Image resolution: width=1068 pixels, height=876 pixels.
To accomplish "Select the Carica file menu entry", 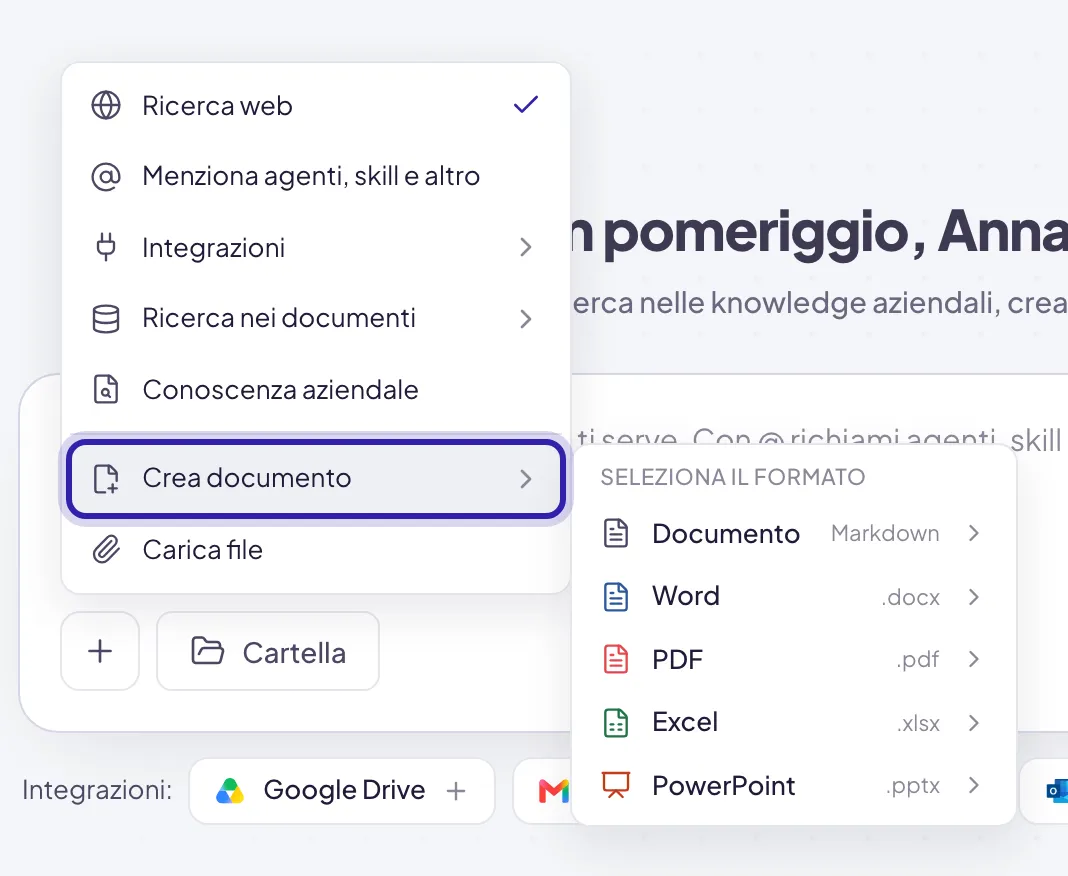I will click(x=315, y=550).
